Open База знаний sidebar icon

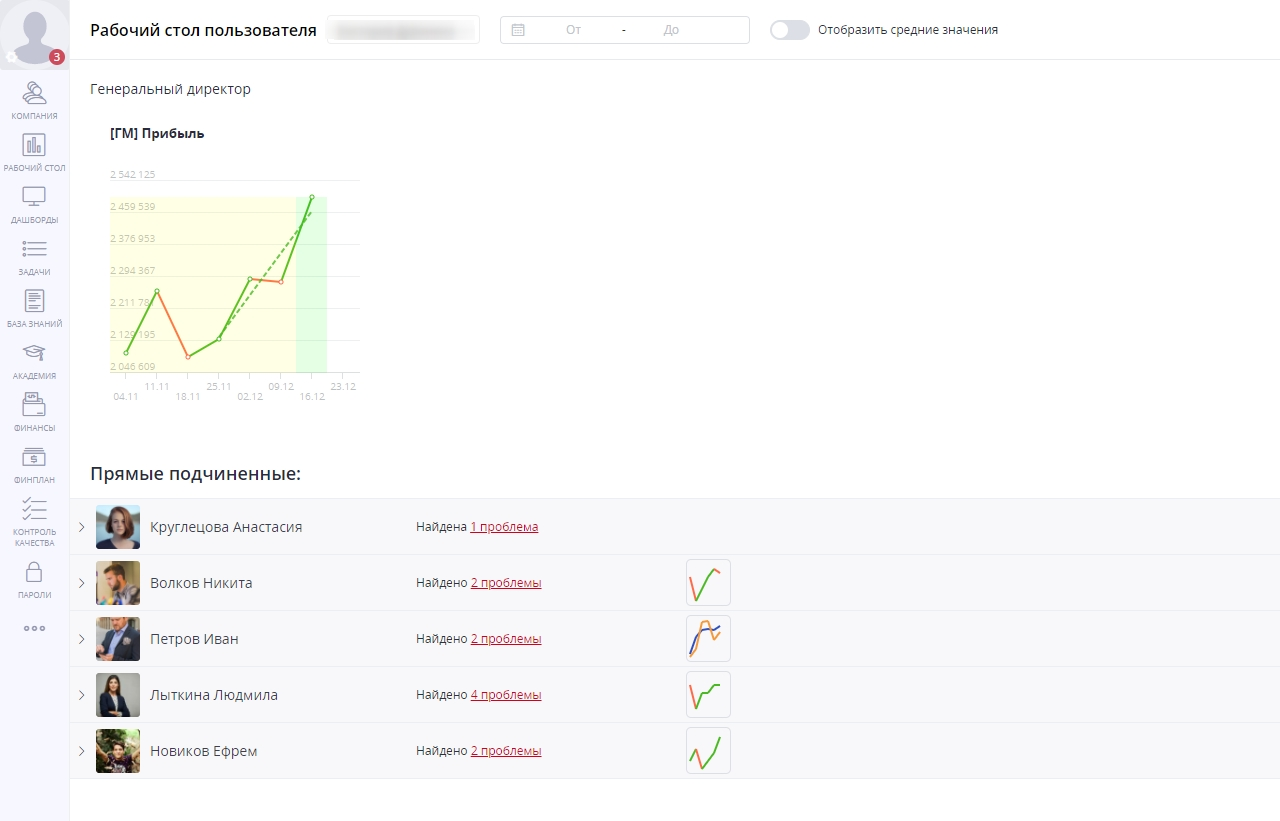tap(34, 302)
